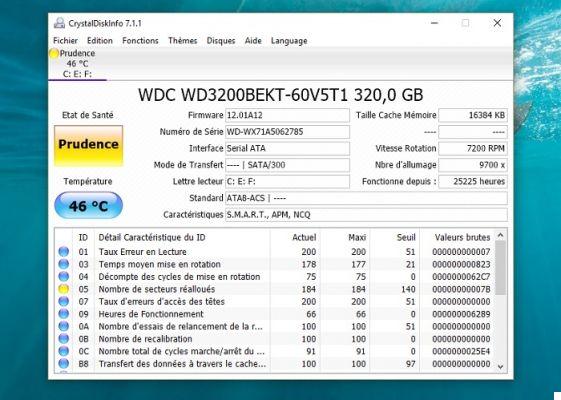Open the Edition menu

pos(100,41)
